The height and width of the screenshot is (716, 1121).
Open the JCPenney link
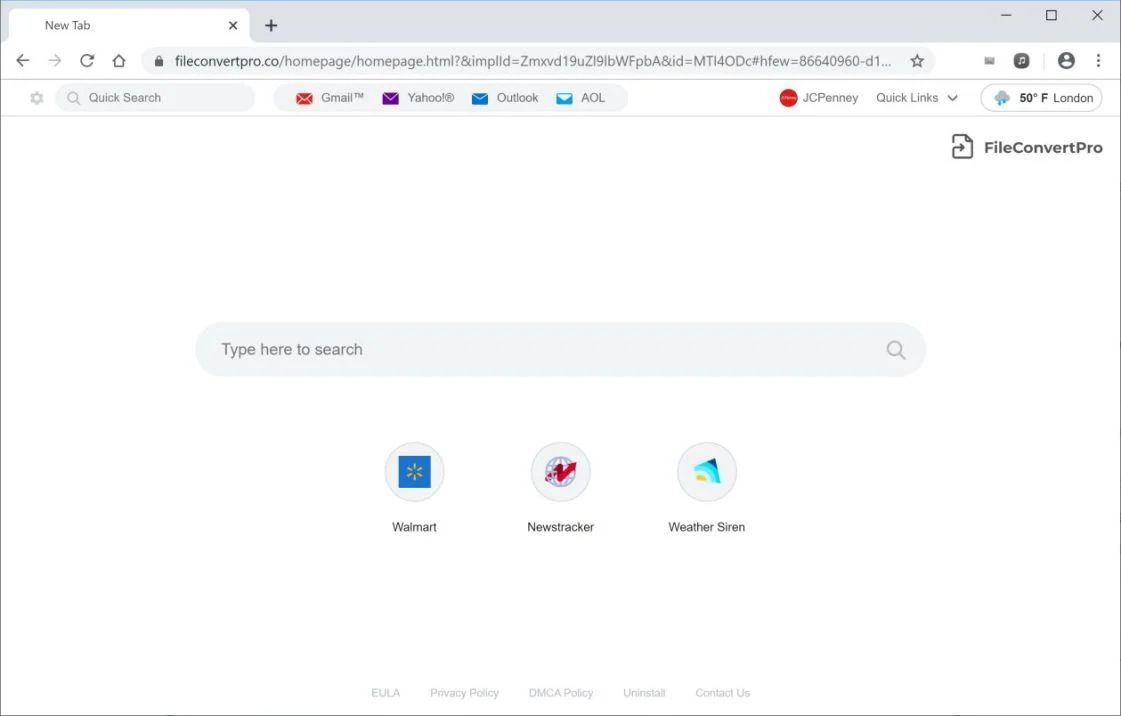[x=819, y=98]
